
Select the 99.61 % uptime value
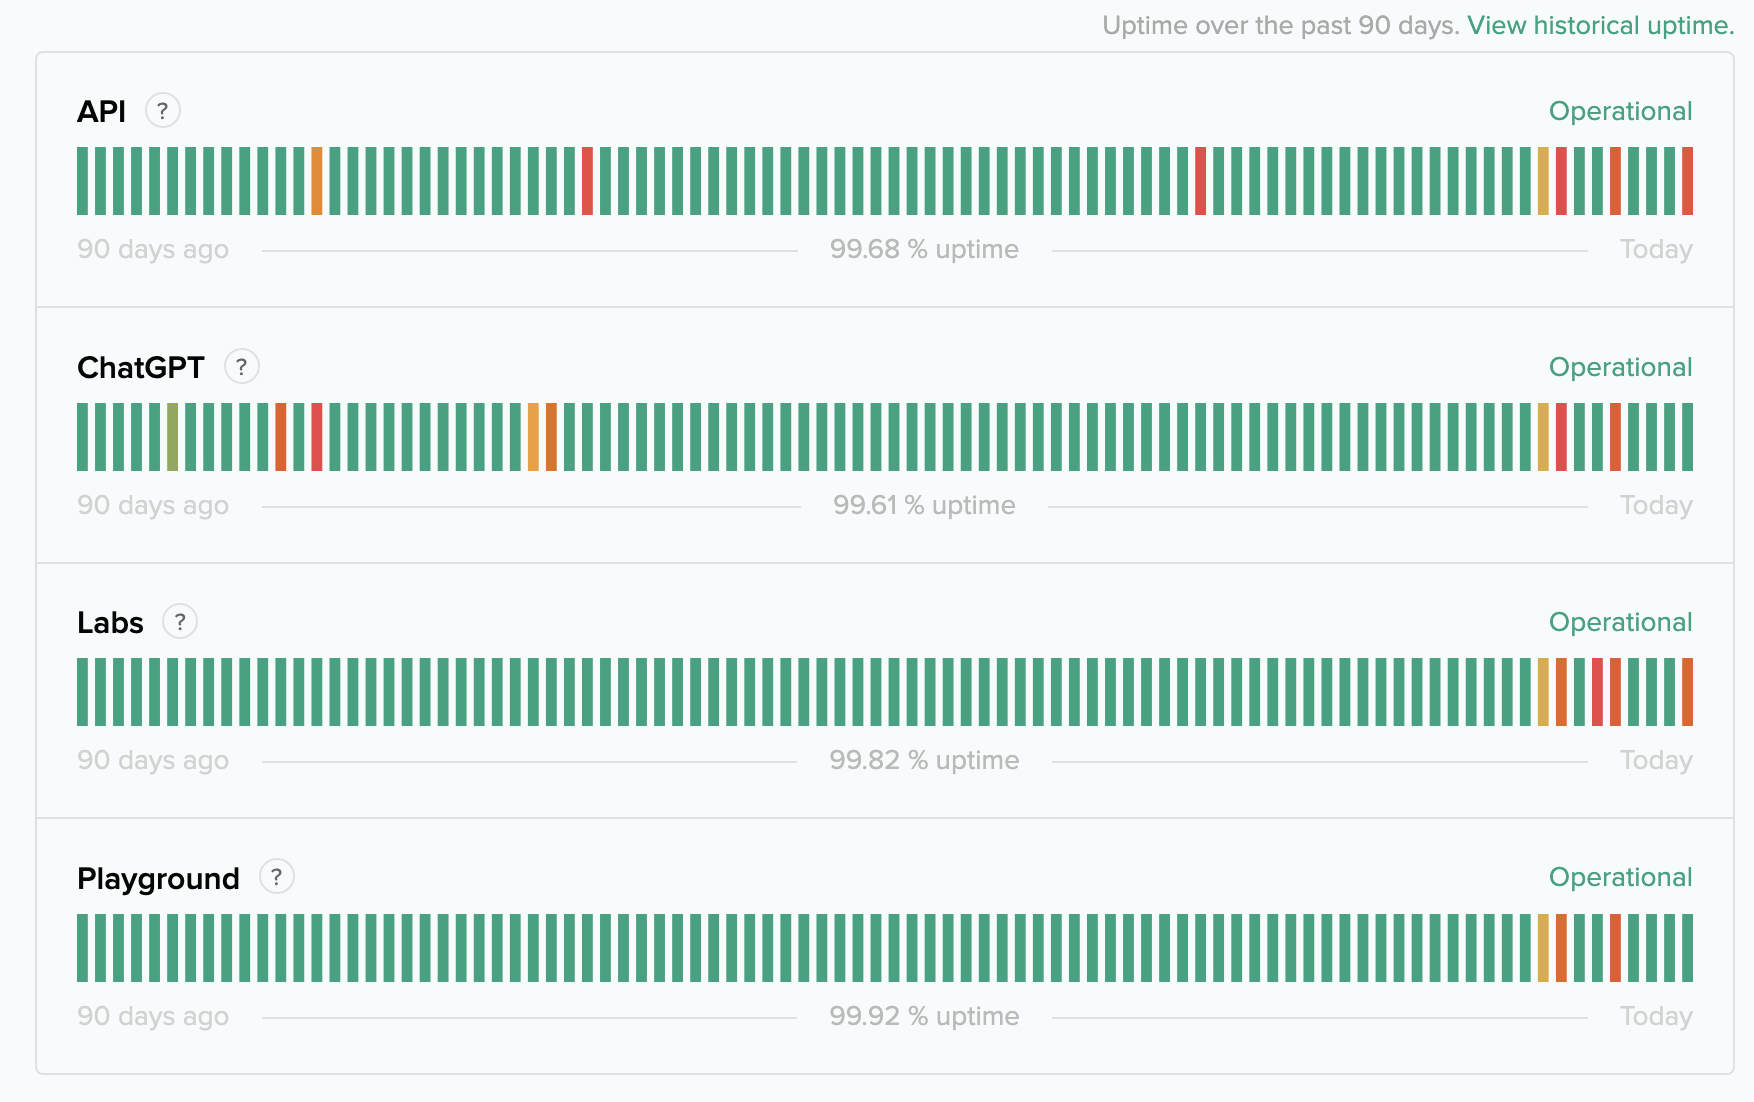tap(924, 505)
